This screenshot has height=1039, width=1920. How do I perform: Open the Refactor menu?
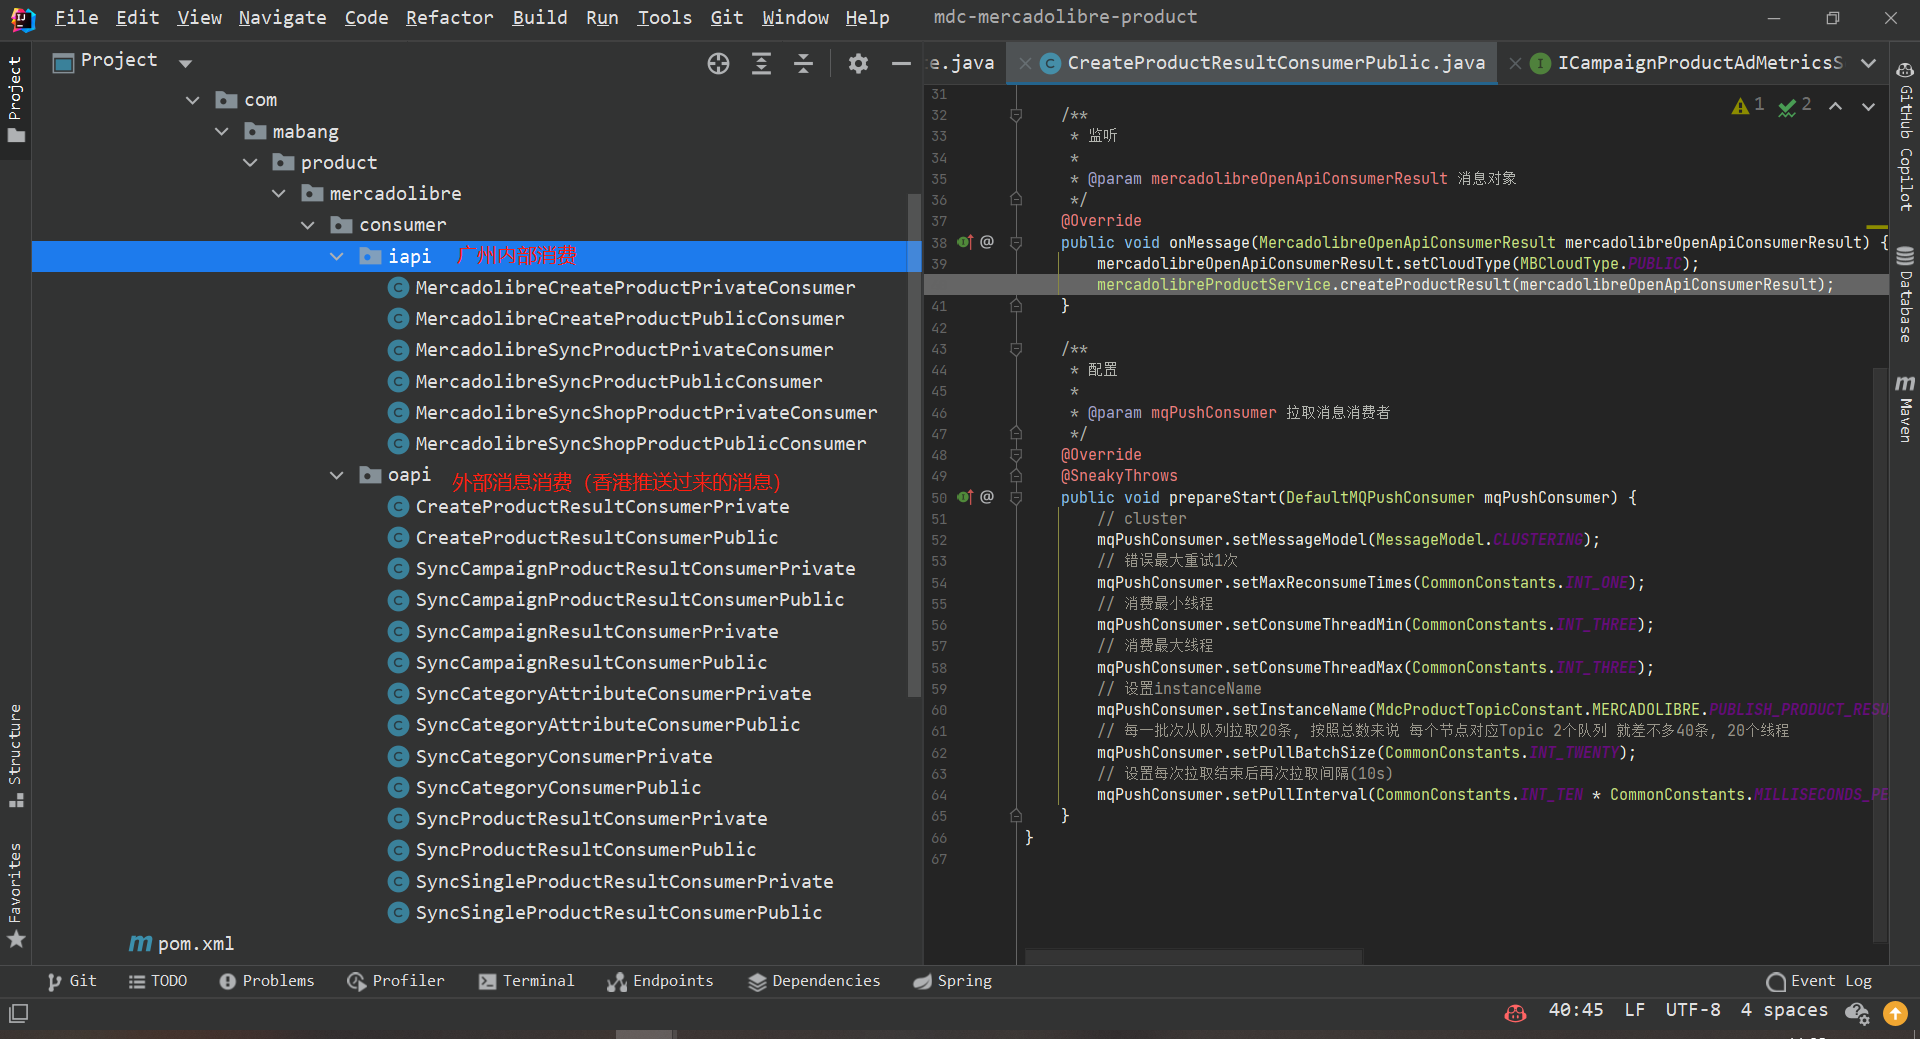pyautogui.click(x=449, y=17)
